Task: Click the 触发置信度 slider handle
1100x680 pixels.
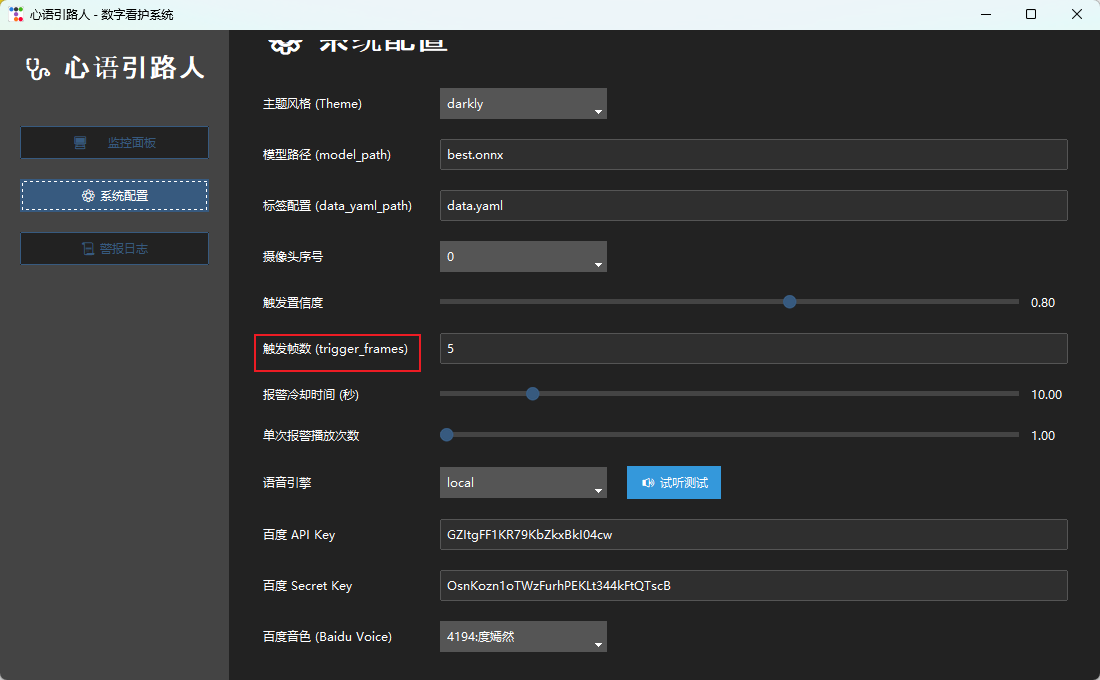Action: (x=789, y=301)
